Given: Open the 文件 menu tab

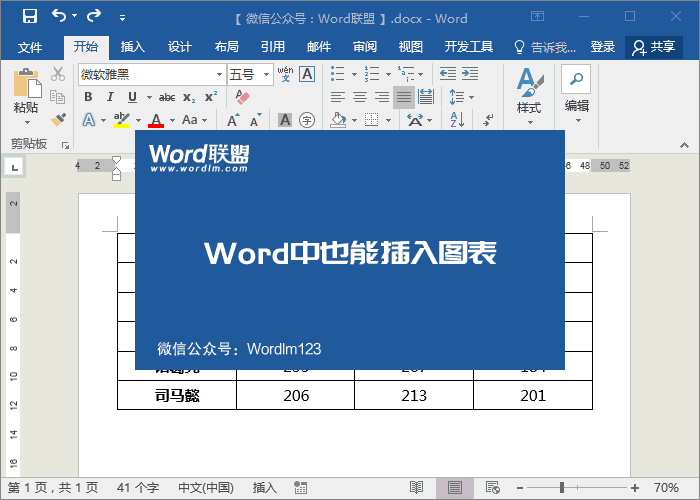Looking at the screenshot, I should tap(30, 47).
